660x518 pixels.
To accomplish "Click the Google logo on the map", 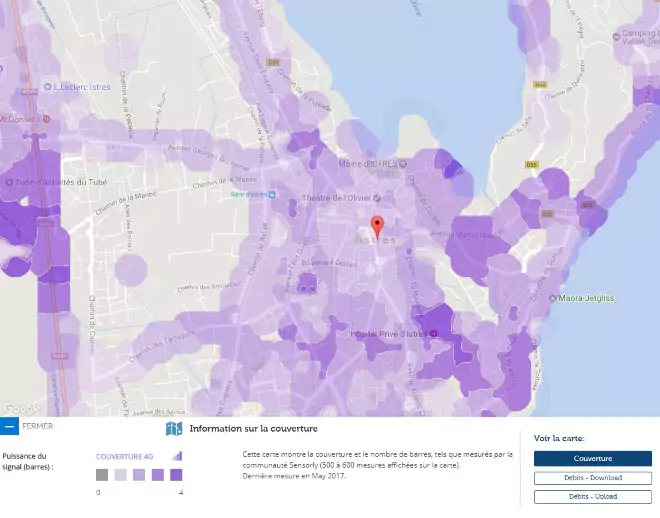I will 21,407.
